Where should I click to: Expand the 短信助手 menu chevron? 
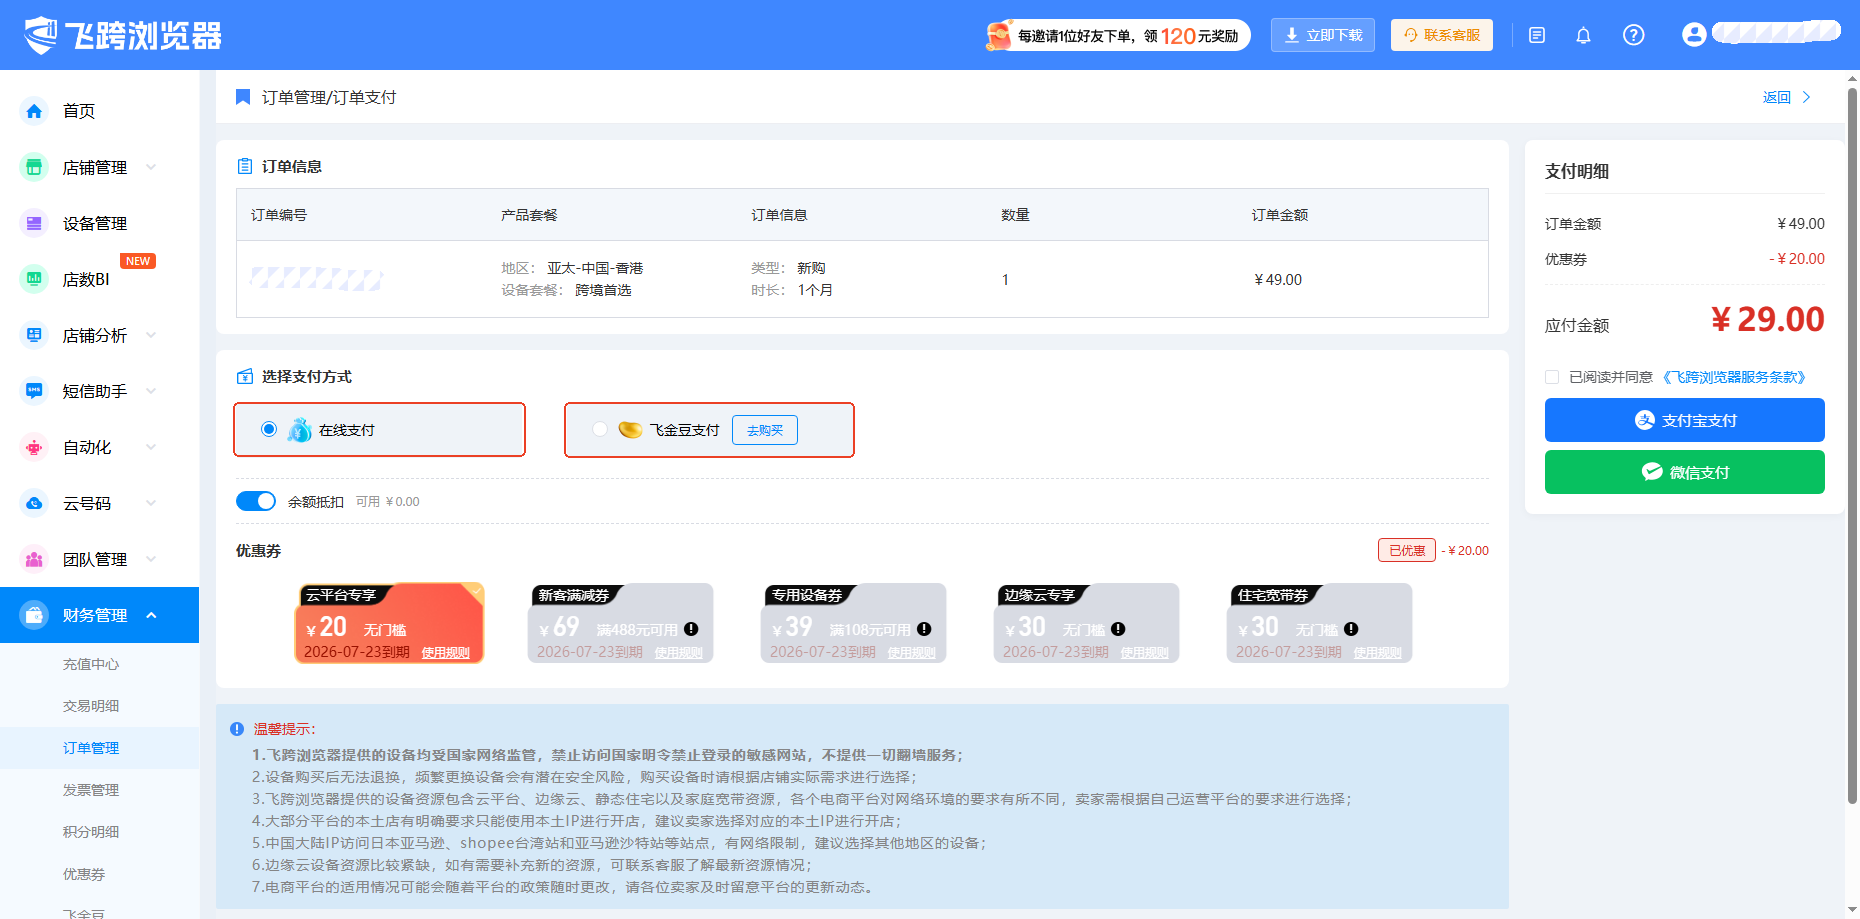click(151, 391)
